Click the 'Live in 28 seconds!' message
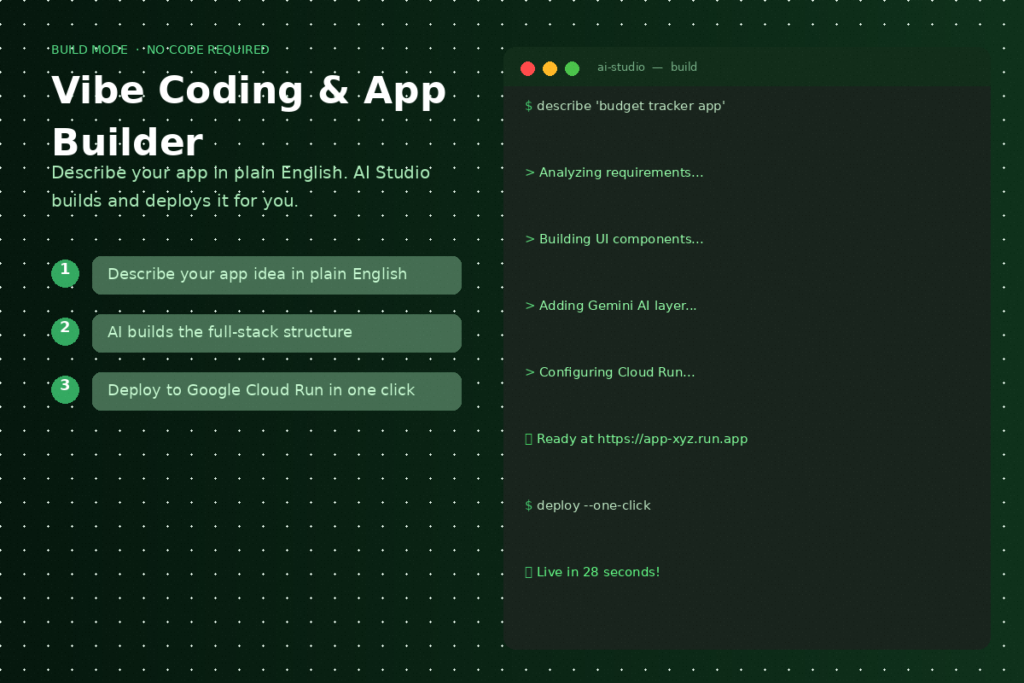This screenshot has height=683, width=1024. 593,571
